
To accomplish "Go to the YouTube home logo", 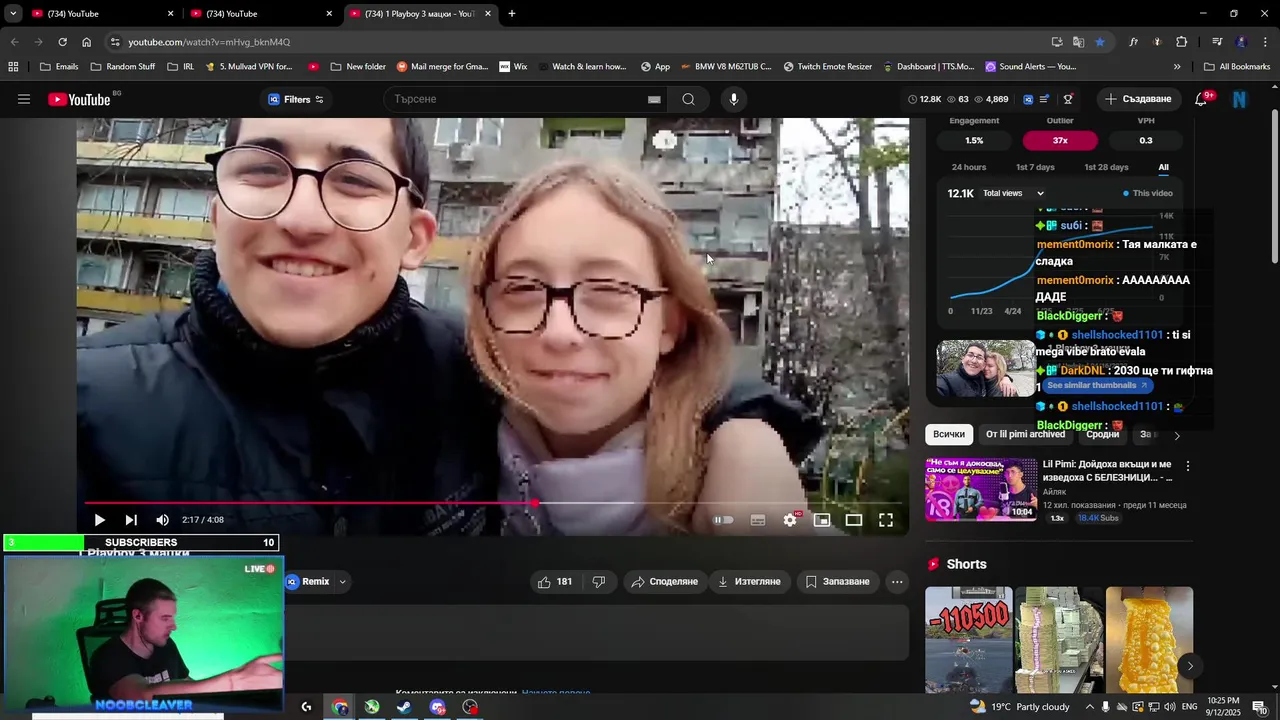I will [79, 99].
